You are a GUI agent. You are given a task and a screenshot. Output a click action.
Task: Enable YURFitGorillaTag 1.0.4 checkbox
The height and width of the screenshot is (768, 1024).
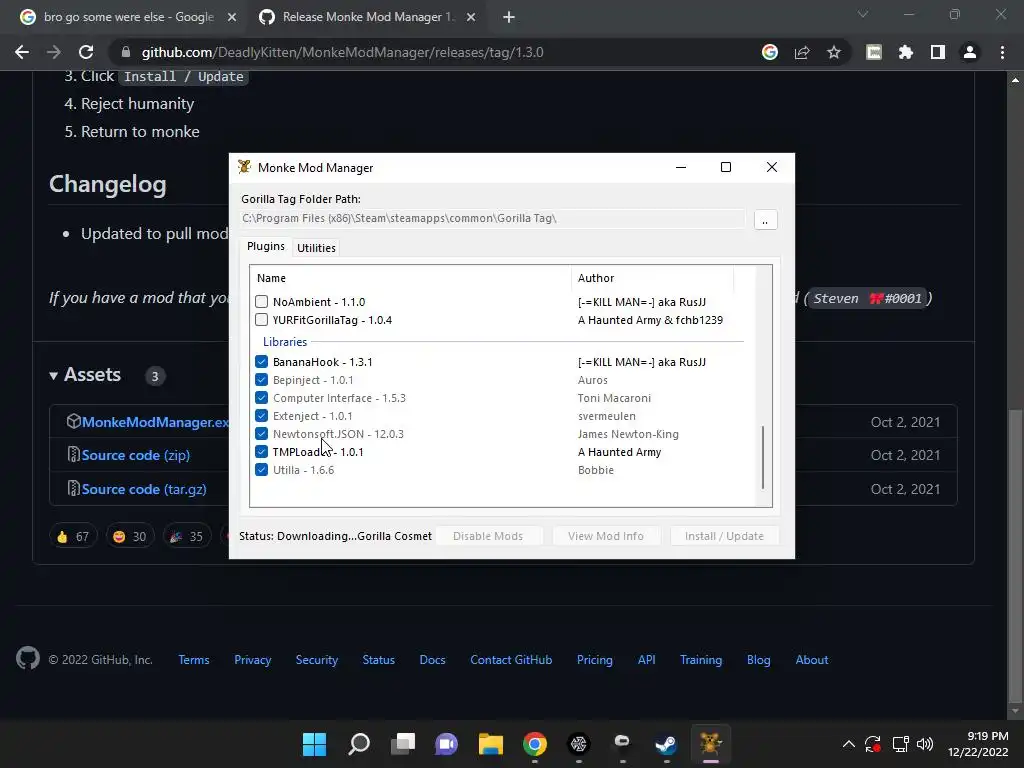[261, 320]
